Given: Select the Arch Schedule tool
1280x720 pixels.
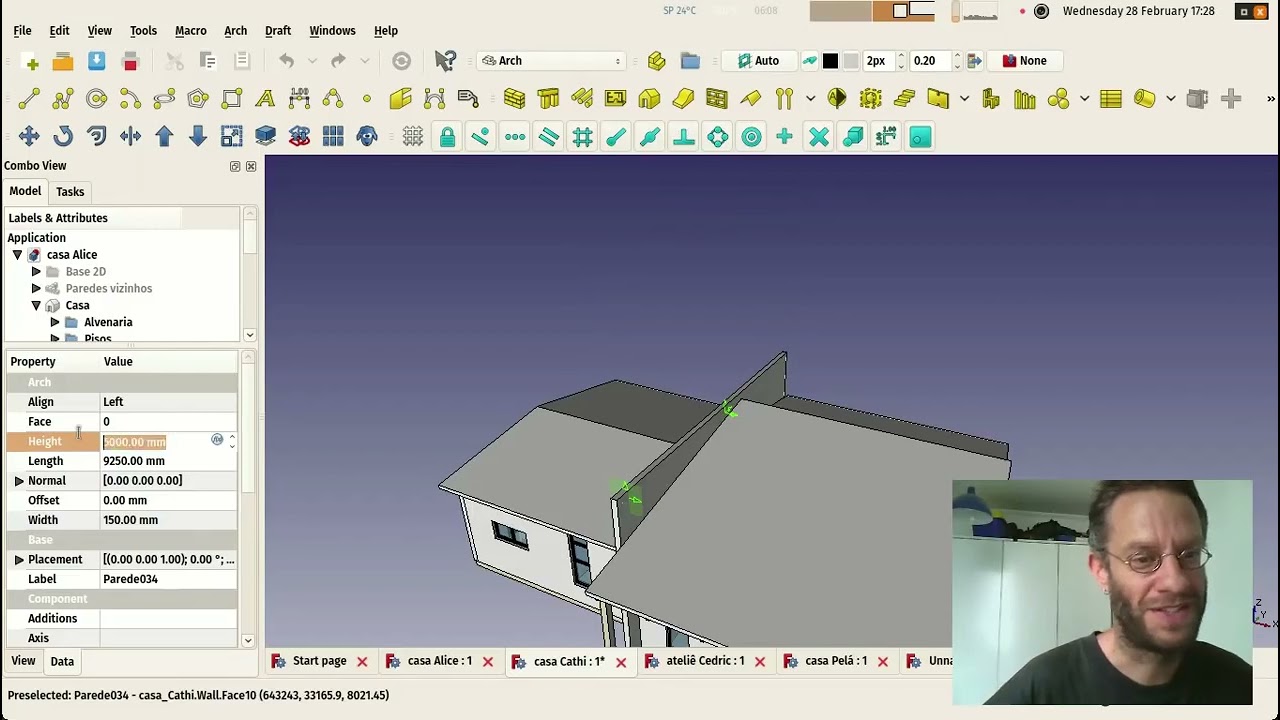Looking at the screenshot, I should (1111, 98).
